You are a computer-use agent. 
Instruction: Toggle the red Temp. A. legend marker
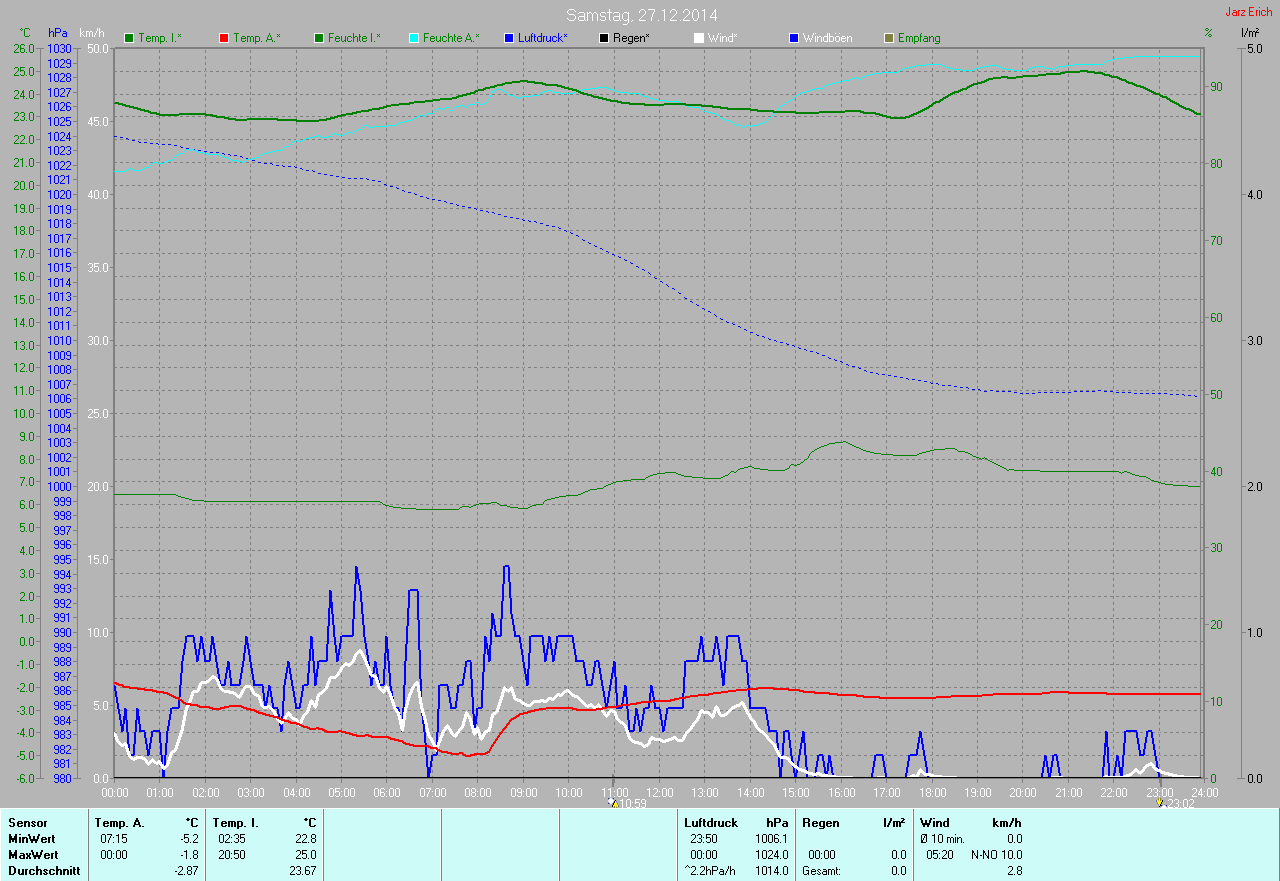click(x=224, y=38)
